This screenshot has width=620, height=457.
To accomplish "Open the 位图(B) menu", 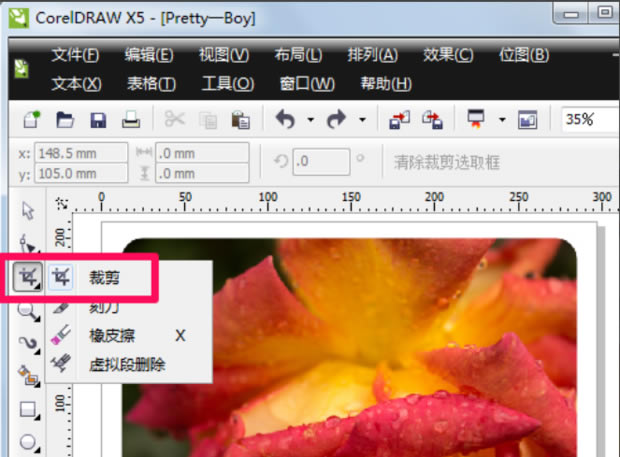I will click(x=524, y=55).
